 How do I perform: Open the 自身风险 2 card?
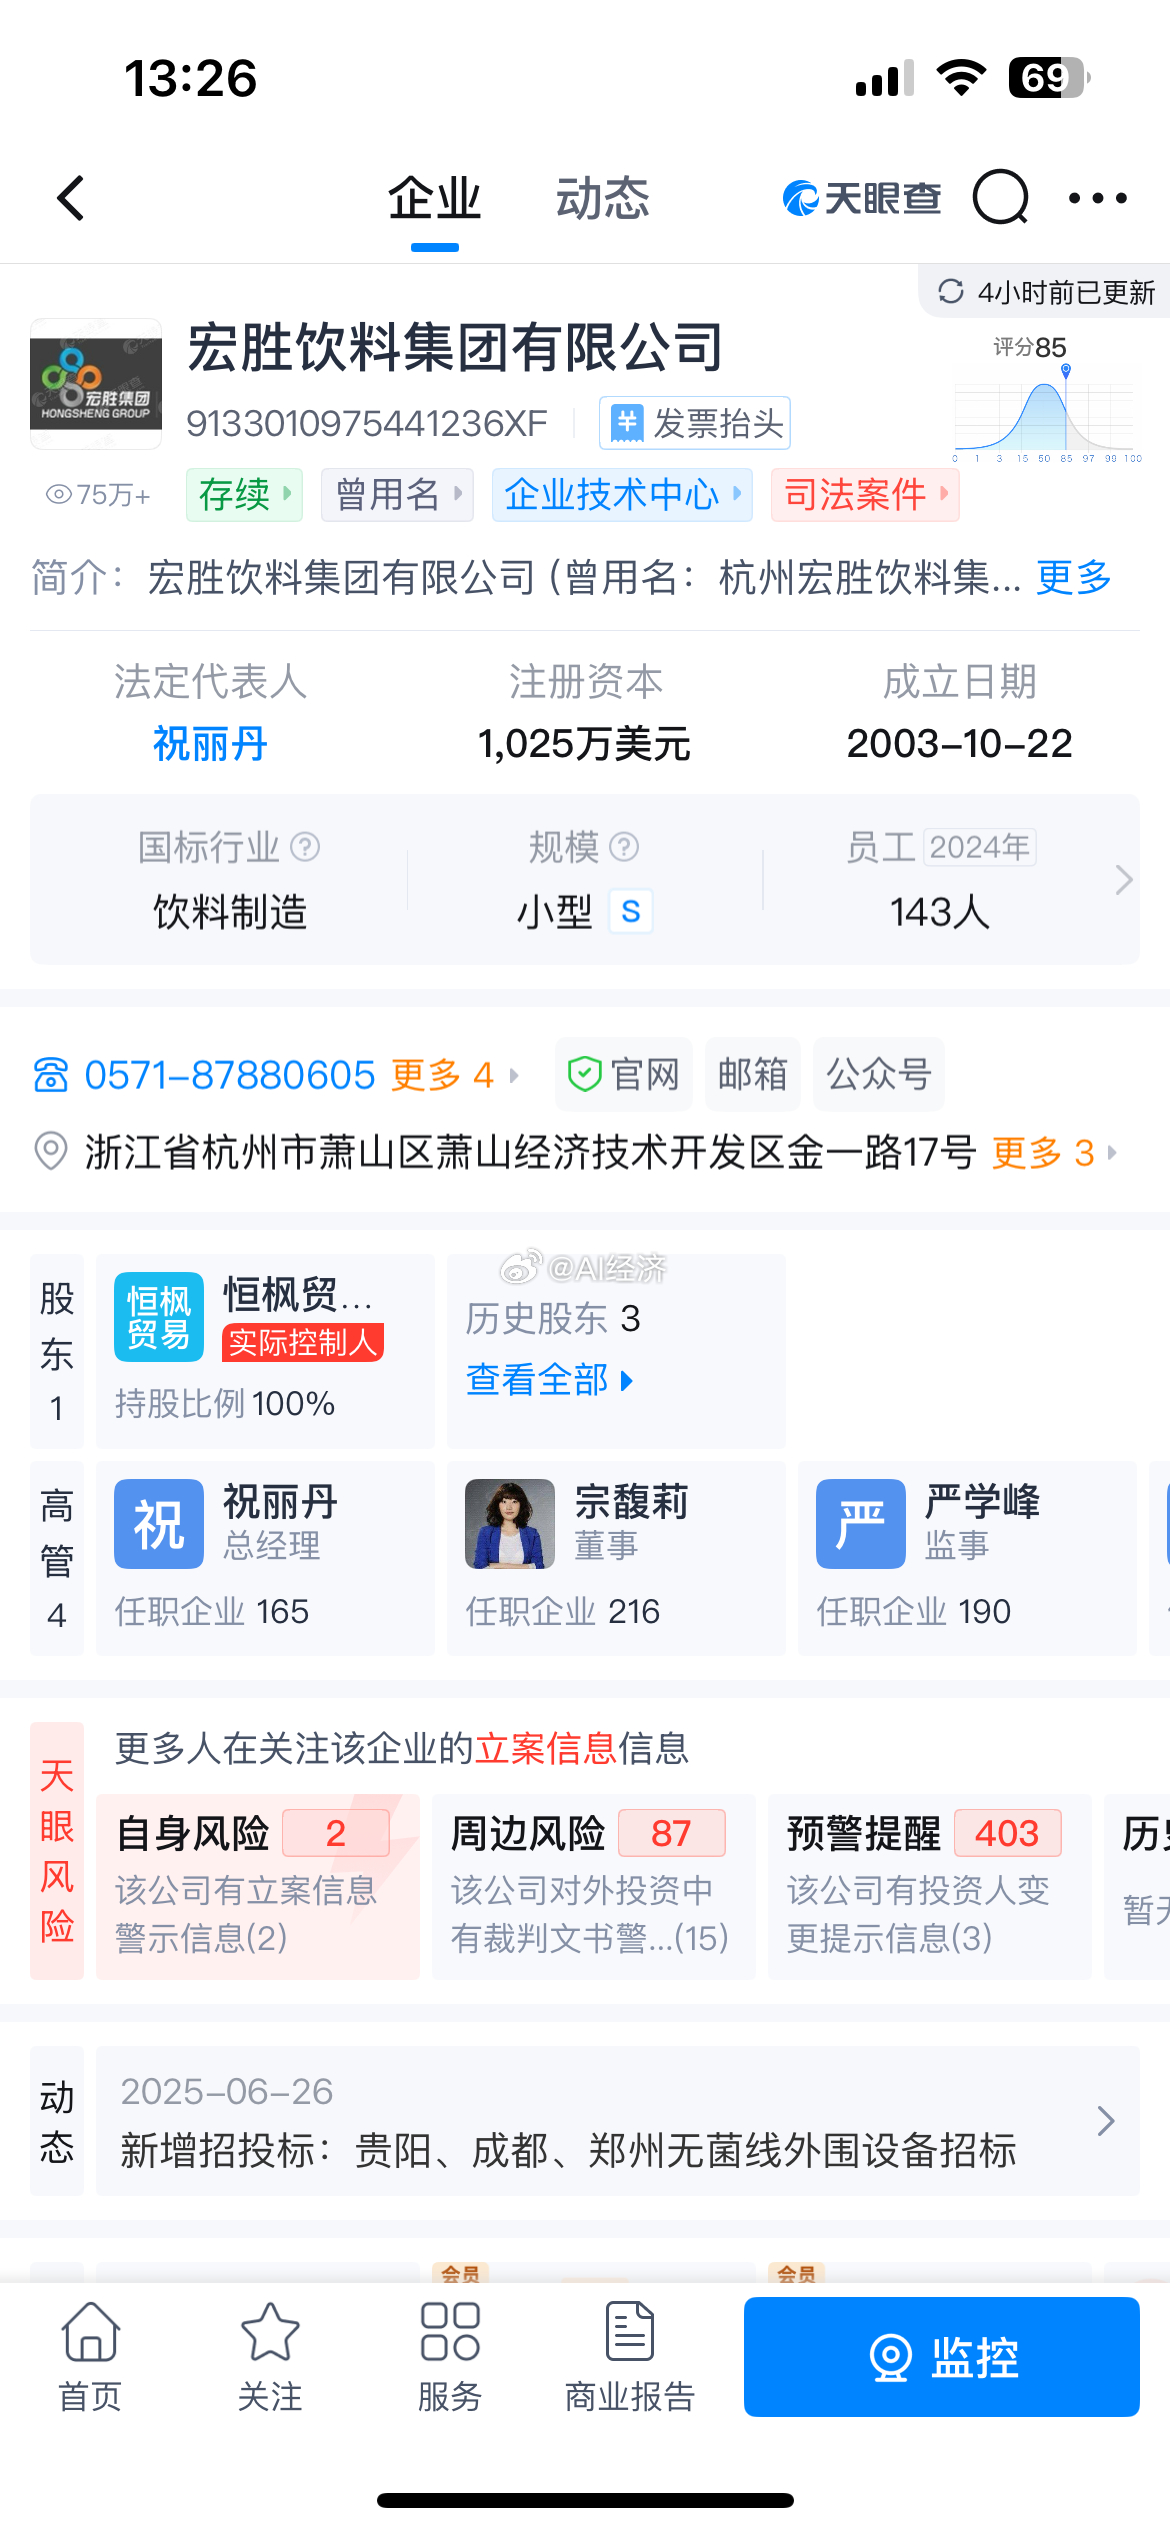(x=258, y=1887)
